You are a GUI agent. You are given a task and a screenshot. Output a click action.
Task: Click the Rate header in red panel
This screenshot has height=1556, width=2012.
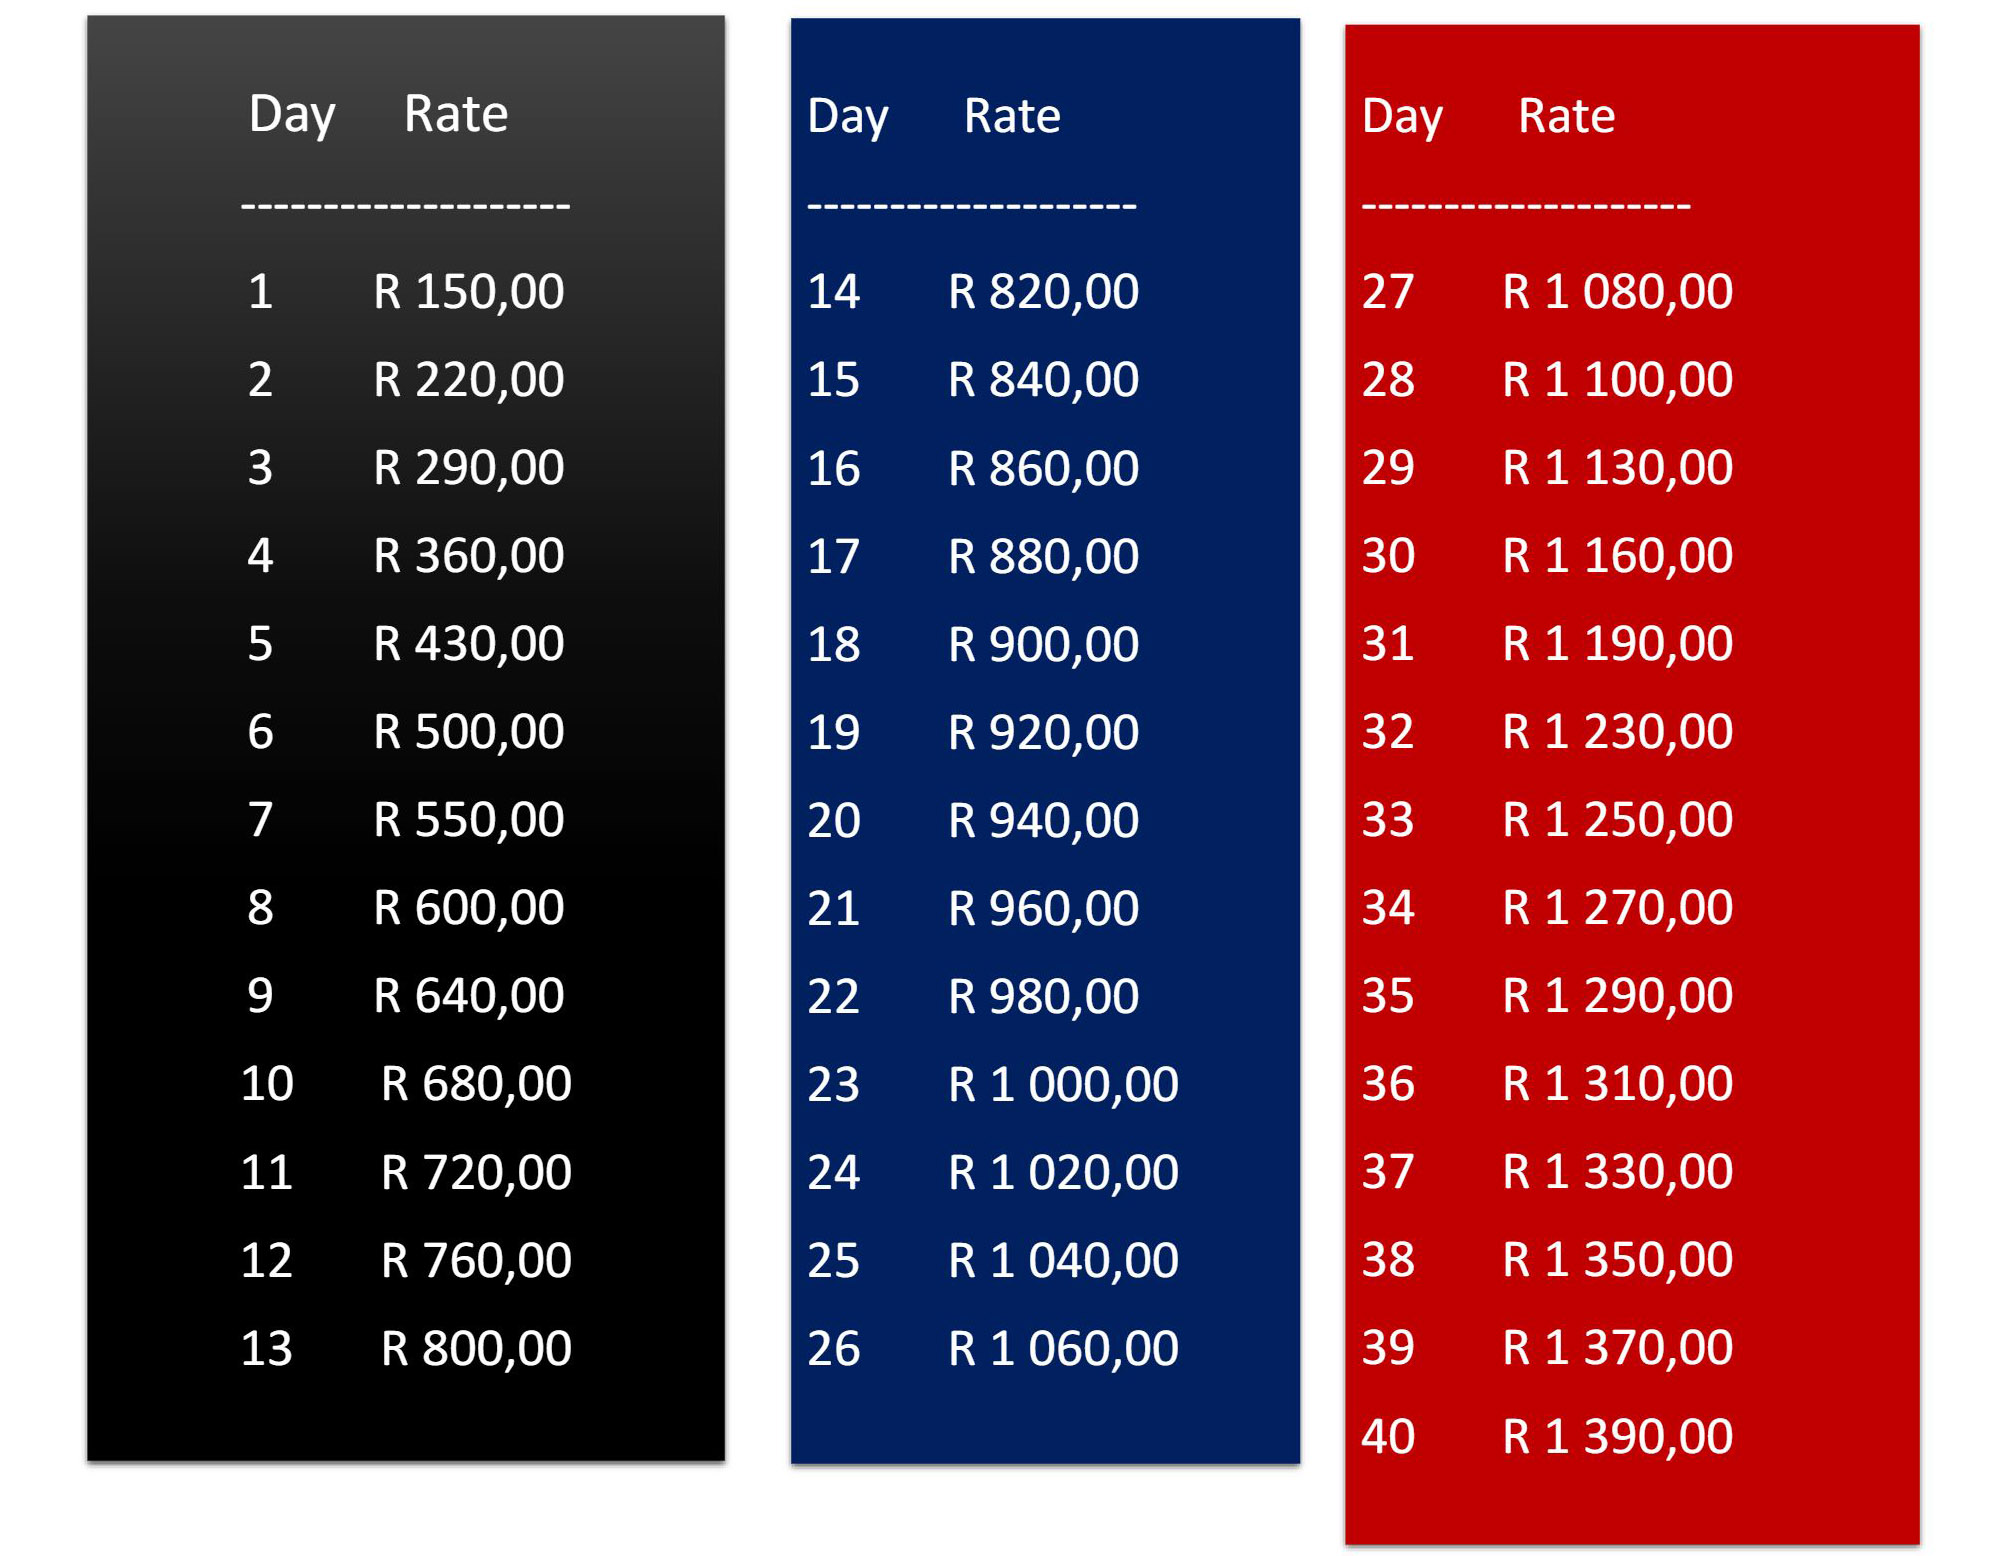pyautogui.click(x=1566, y=116)
